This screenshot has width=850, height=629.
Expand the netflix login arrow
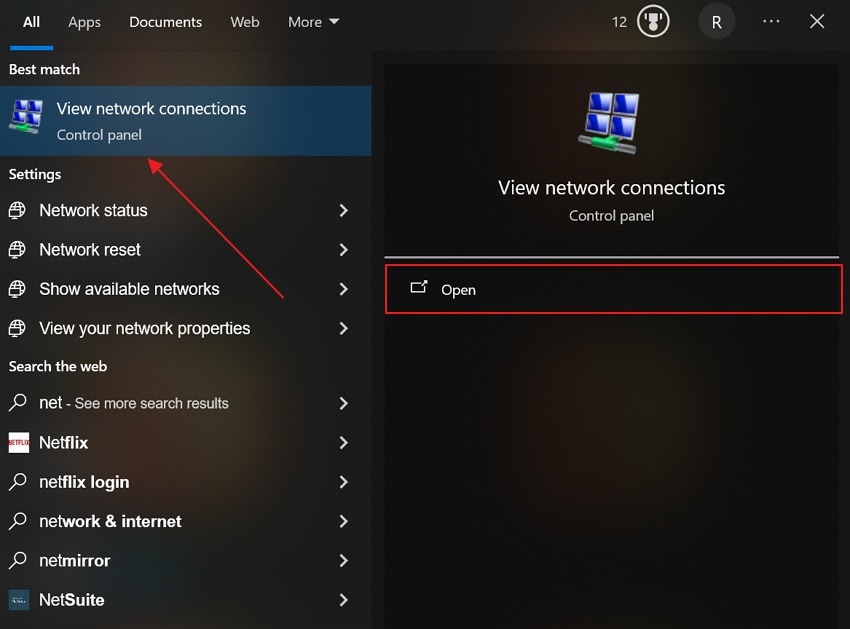[343, 482]
